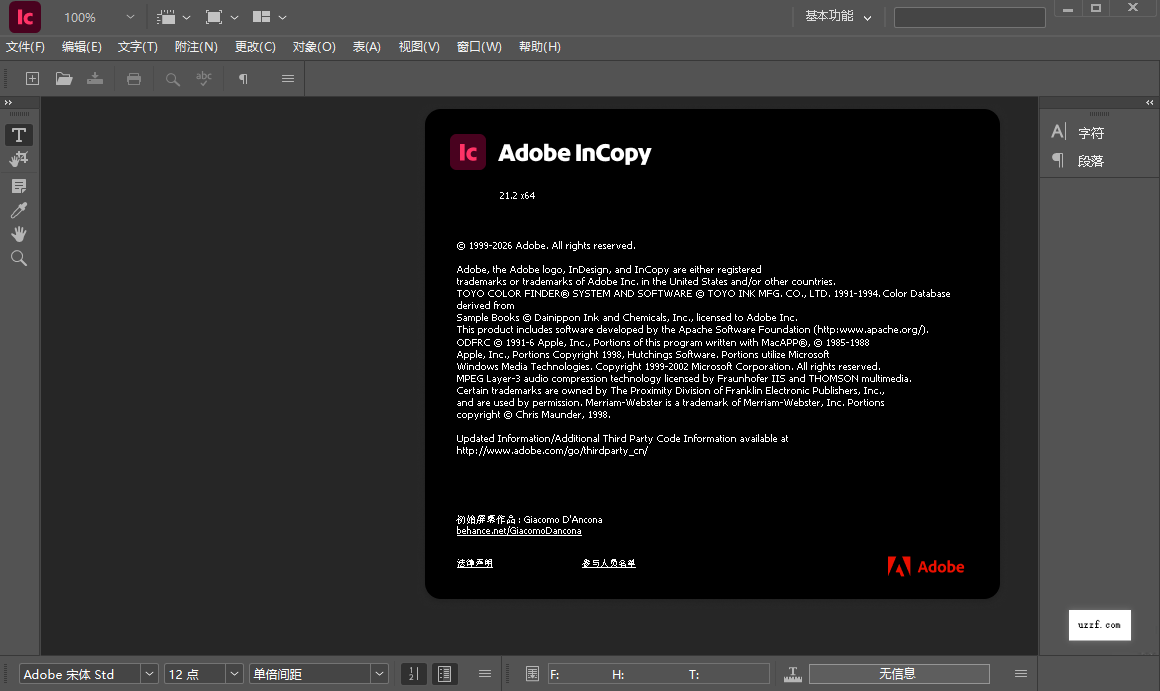Screen dimensions: 1160x691
Task: Open the Paragraph panel labeled 段落
Action: [1090, 160]
